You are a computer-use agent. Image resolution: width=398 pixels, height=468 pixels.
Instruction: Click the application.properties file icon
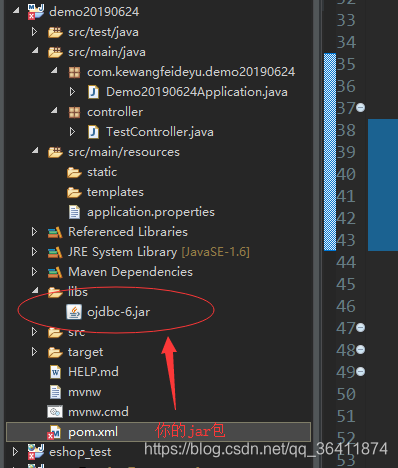(x=74, y=212)
